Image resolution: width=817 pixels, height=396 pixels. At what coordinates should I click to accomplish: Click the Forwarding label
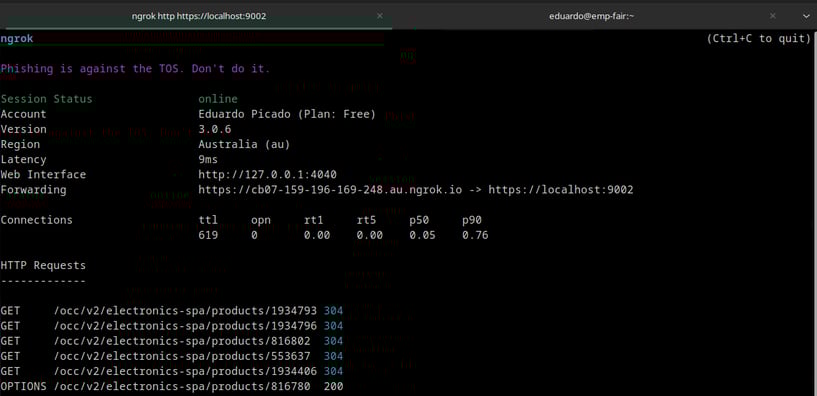(33, 190)
